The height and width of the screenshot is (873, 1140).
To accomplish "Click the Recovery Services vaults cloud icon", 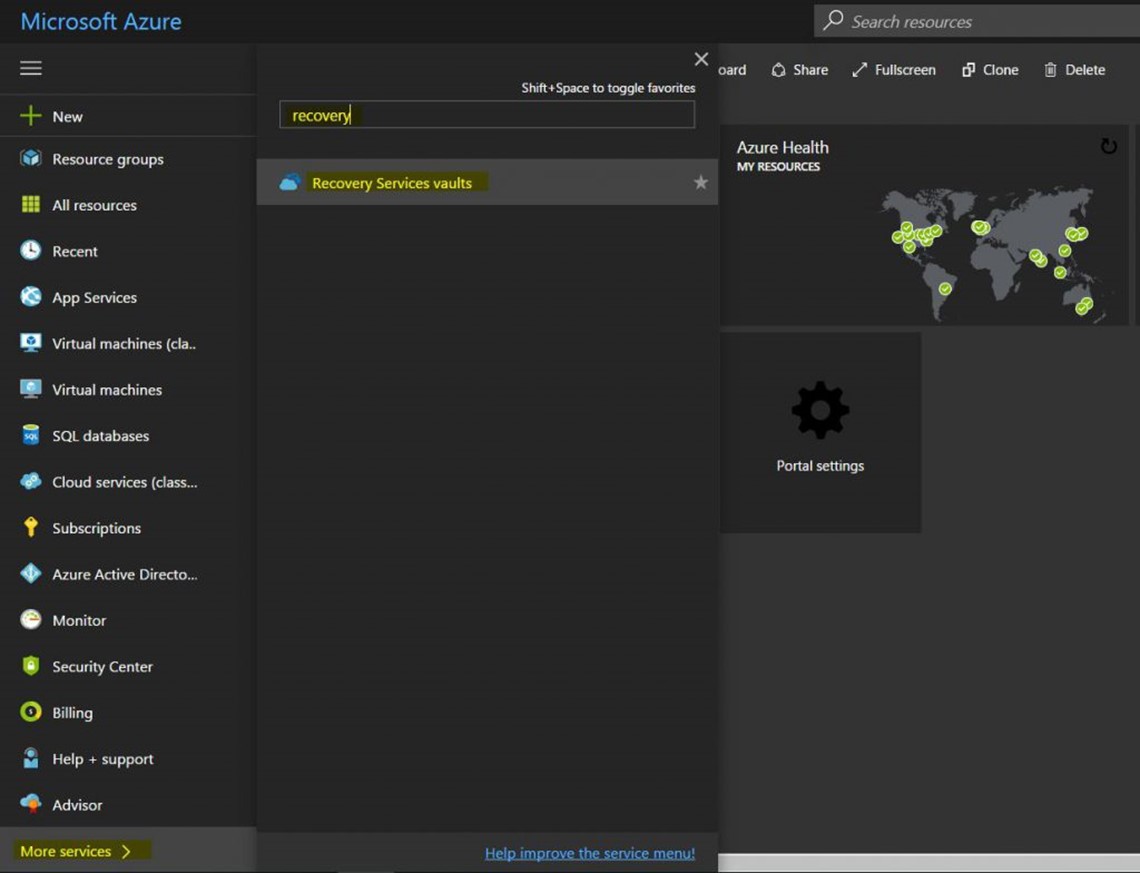I will click(290, 182).
